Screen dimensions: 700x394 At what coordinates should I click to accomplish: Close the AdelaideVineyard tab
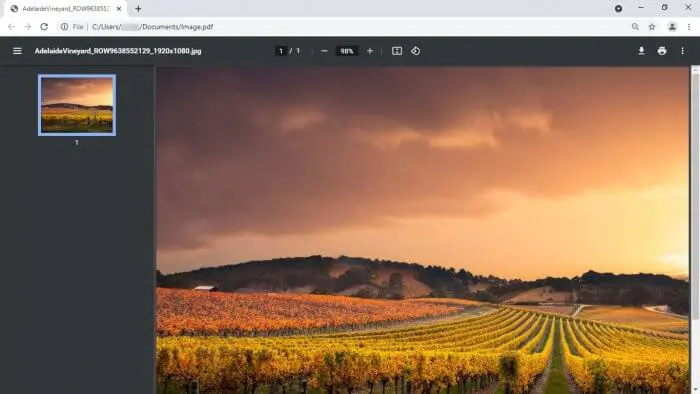(119, 8)
